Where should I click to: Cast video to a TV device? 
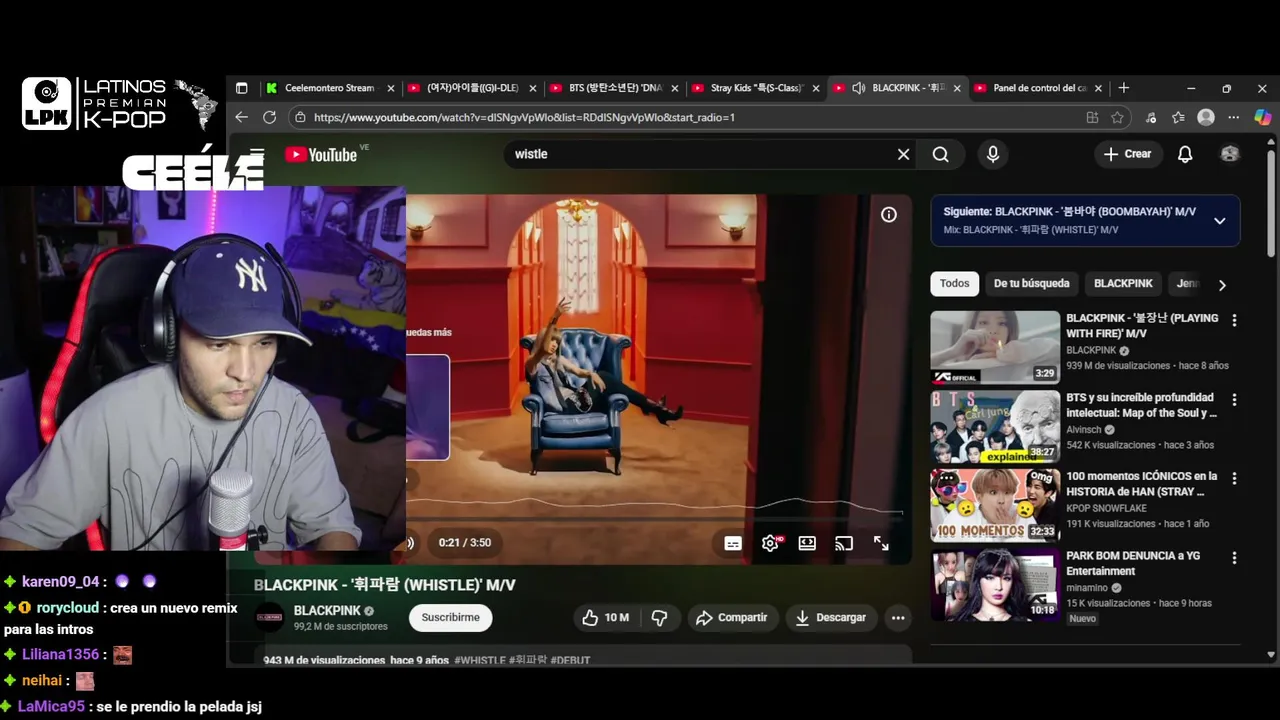point(844,543)
